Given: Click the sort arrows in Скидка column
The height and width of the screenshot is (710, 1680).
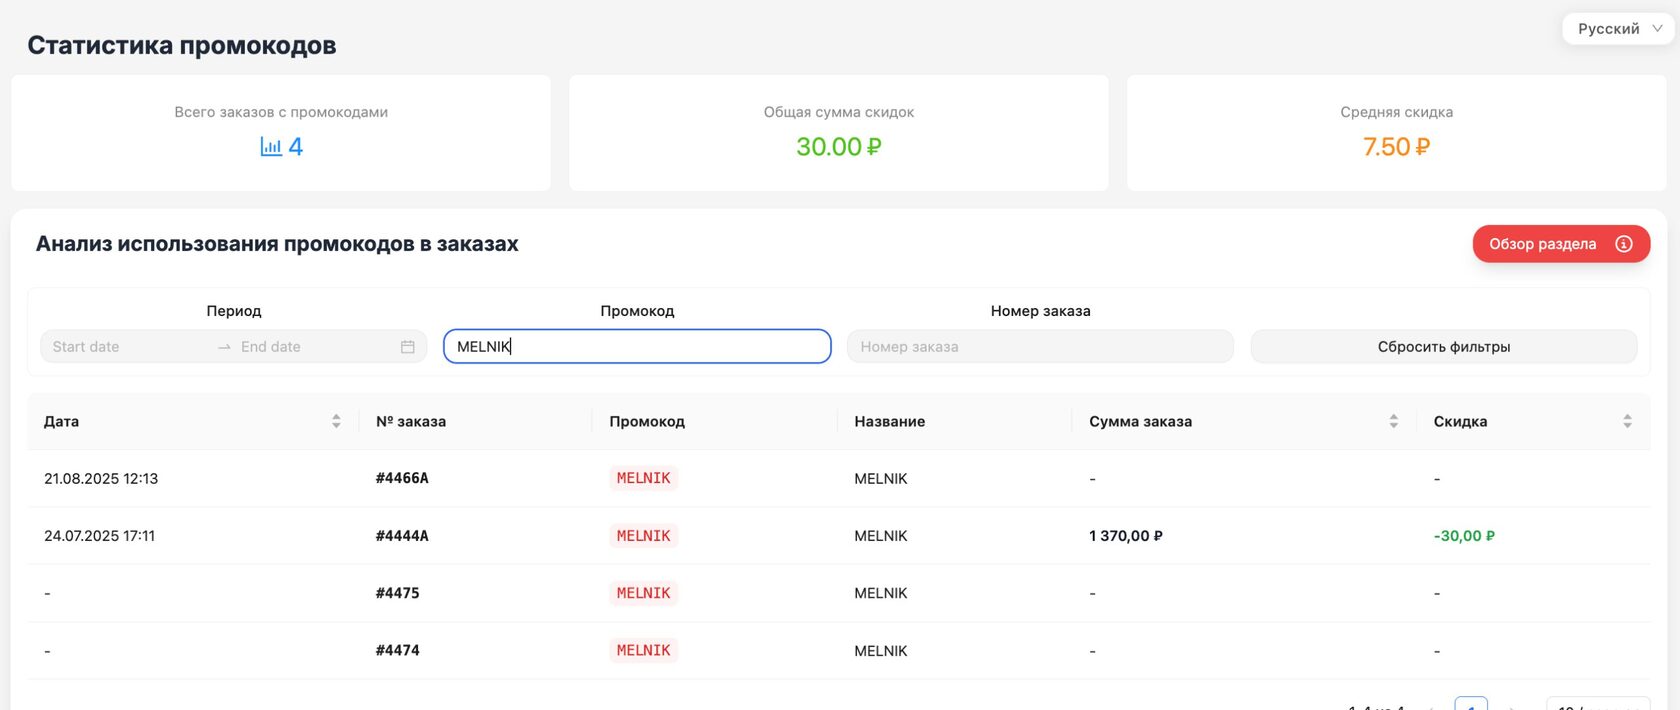Looking at the screenshot, I should 1627,422.
